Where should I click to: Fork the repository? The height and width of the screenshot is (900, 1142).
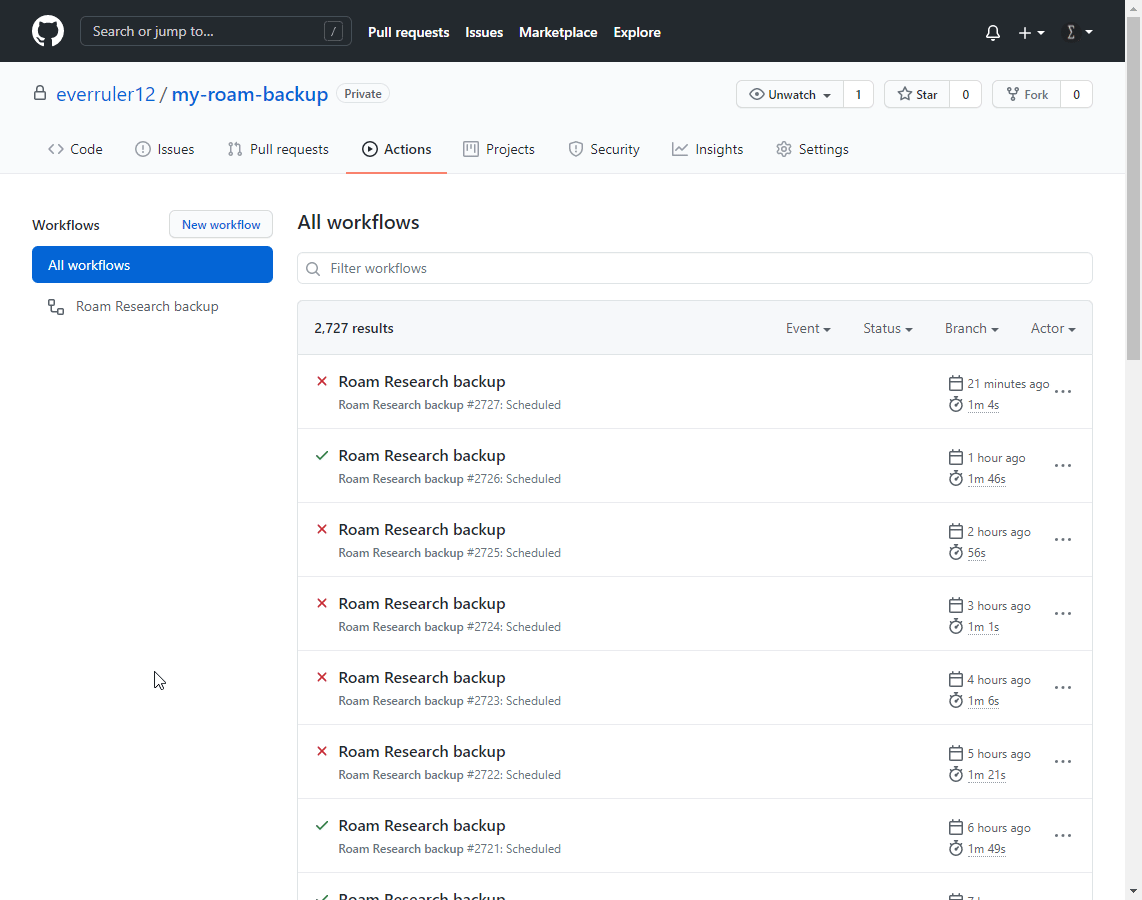pyautogui.click(x=1027, y=95)
